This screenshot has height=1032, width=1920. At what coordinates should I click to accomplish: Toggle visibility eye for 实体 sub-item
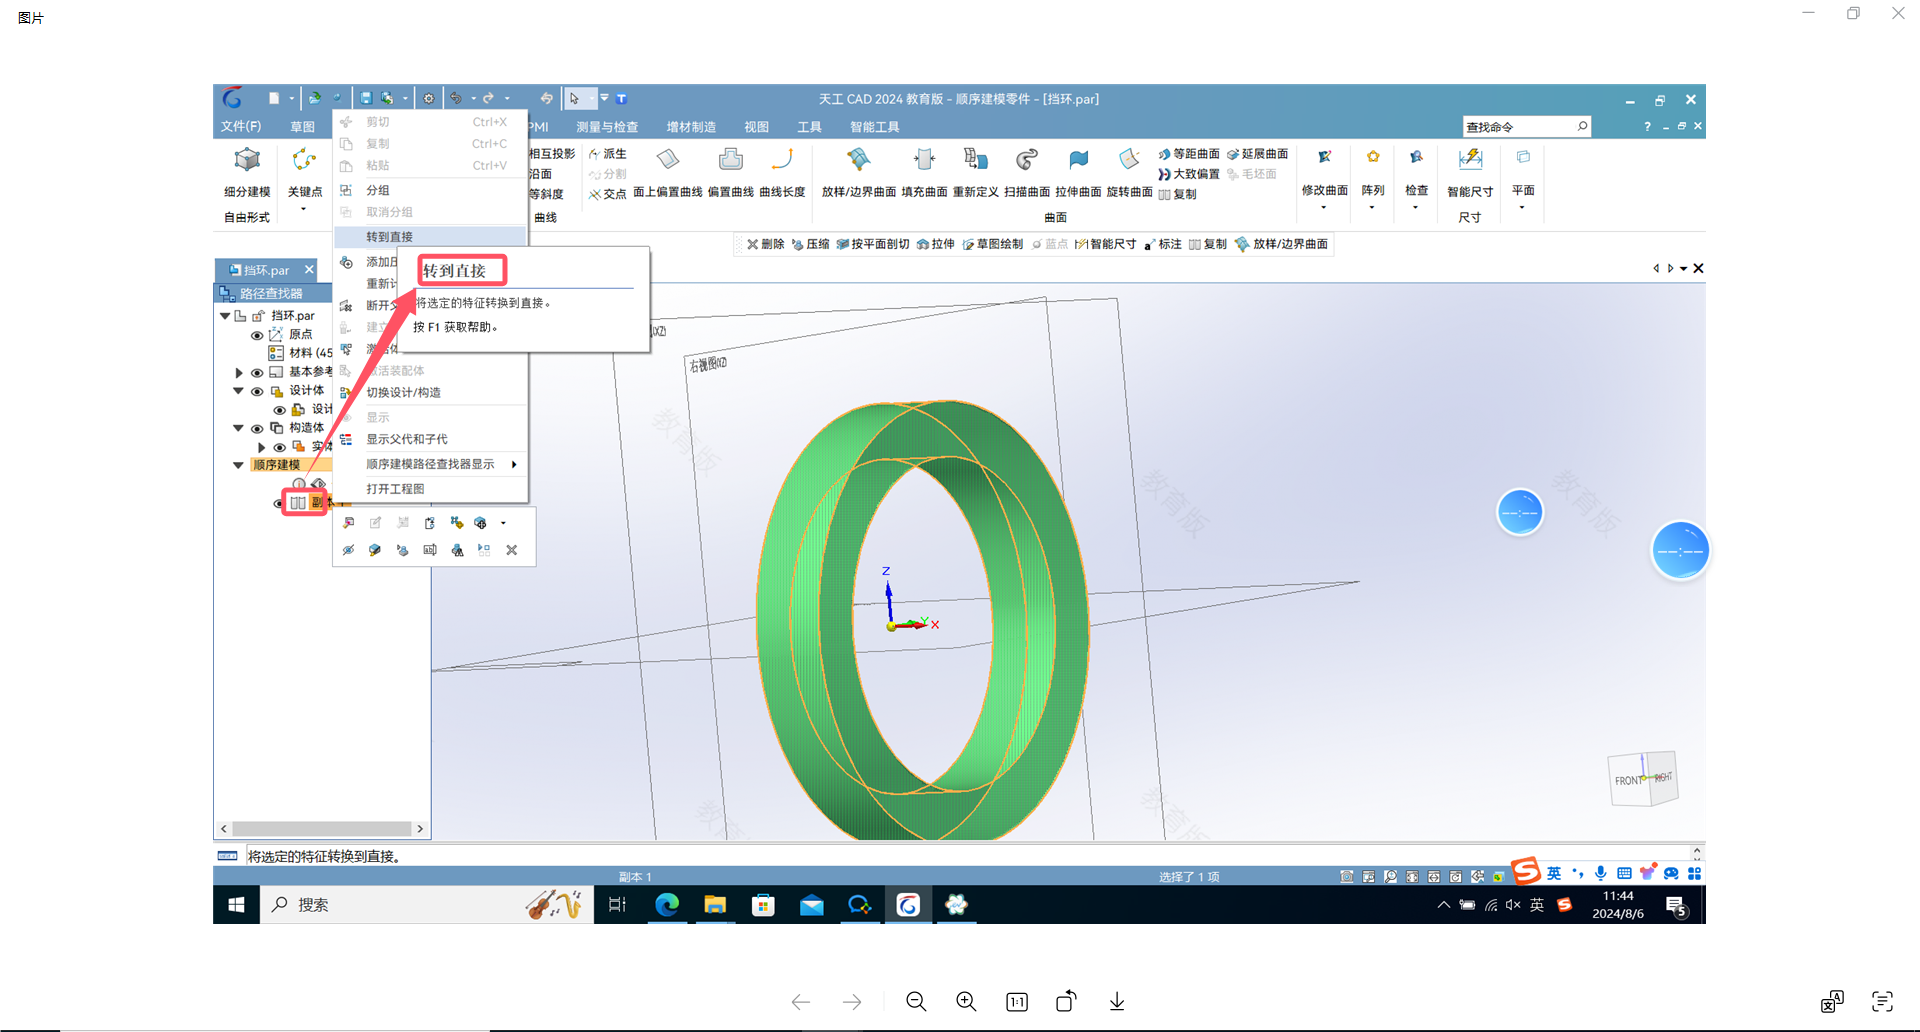[x=280, y=447]
